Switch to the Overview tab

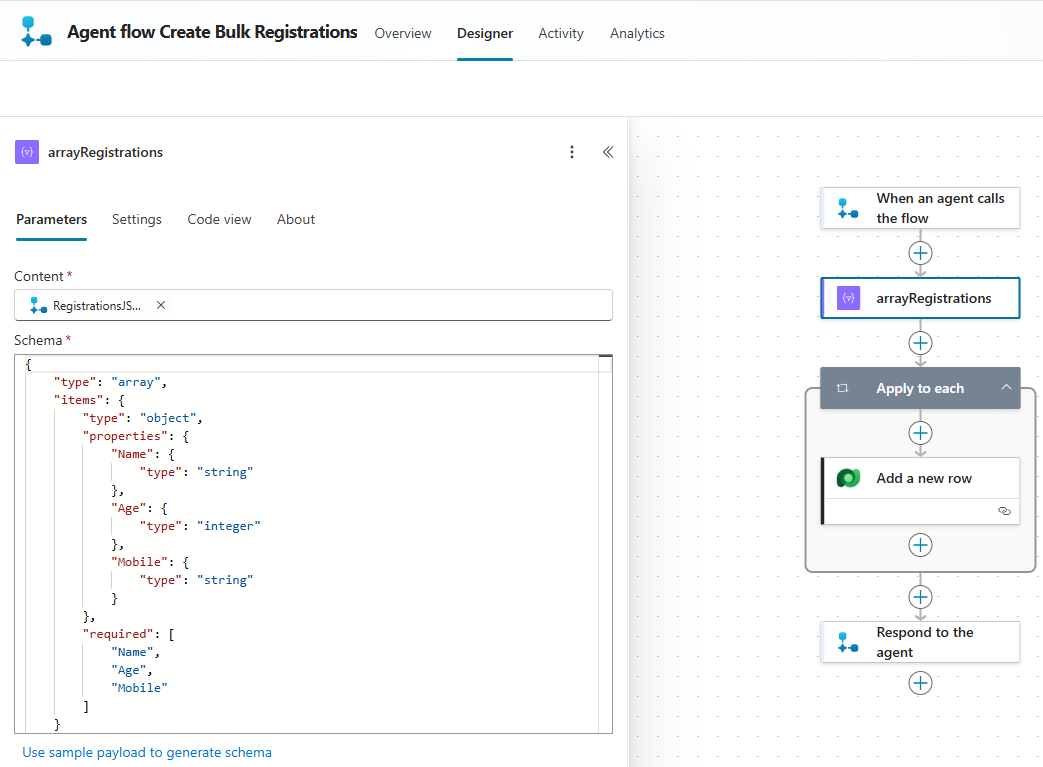(x=403, y=33)
